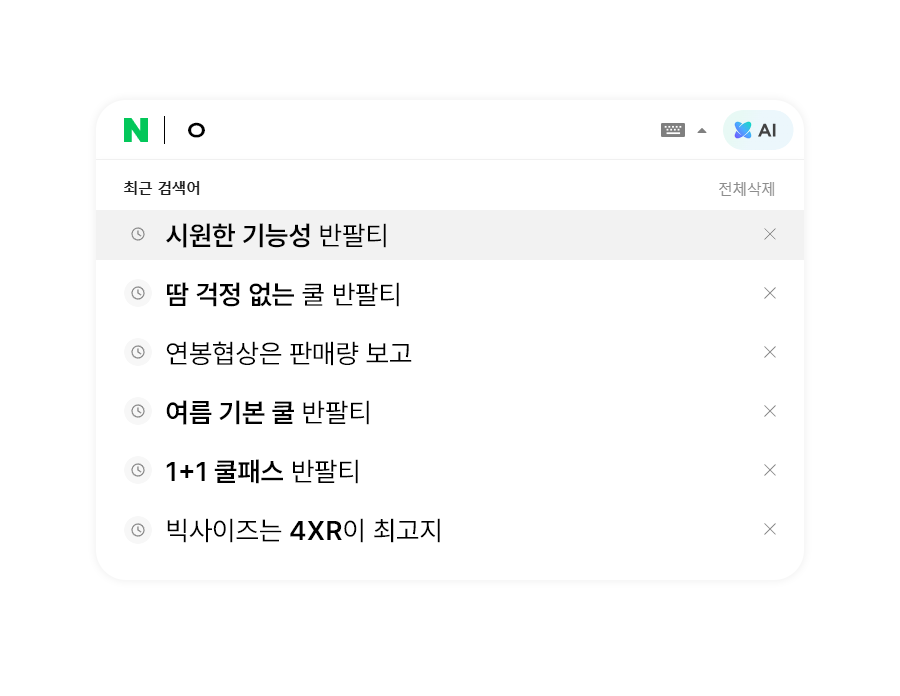Image resolution: width=900 pixels, height=696 pixels.
Task: Click clock icon beside 1+1 쿨패스 반팔티
Action: (x=138, y=470)
